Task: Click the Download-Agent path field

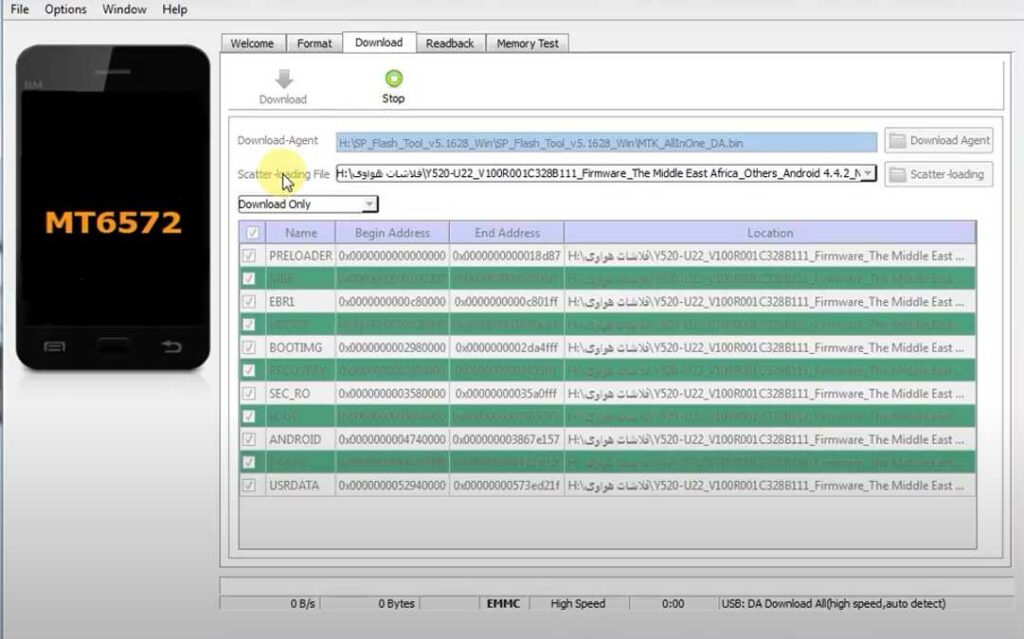Action: (x=606, y=142)
